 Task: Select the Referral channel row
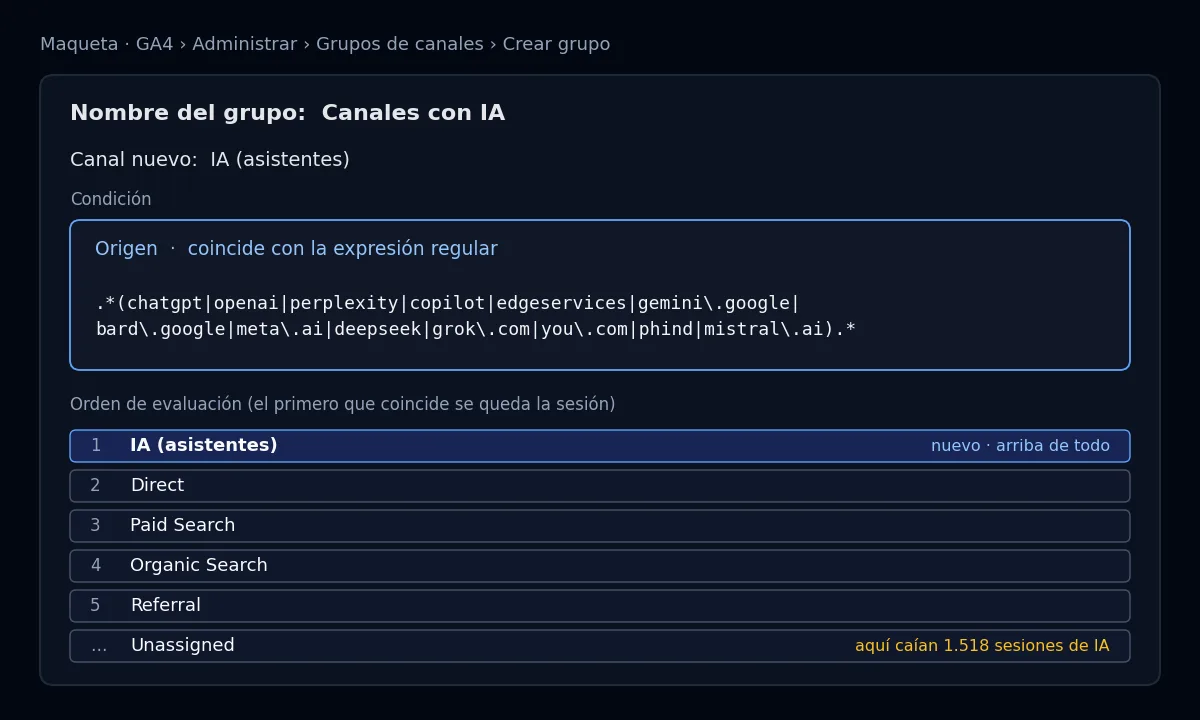tap(600, 606)
